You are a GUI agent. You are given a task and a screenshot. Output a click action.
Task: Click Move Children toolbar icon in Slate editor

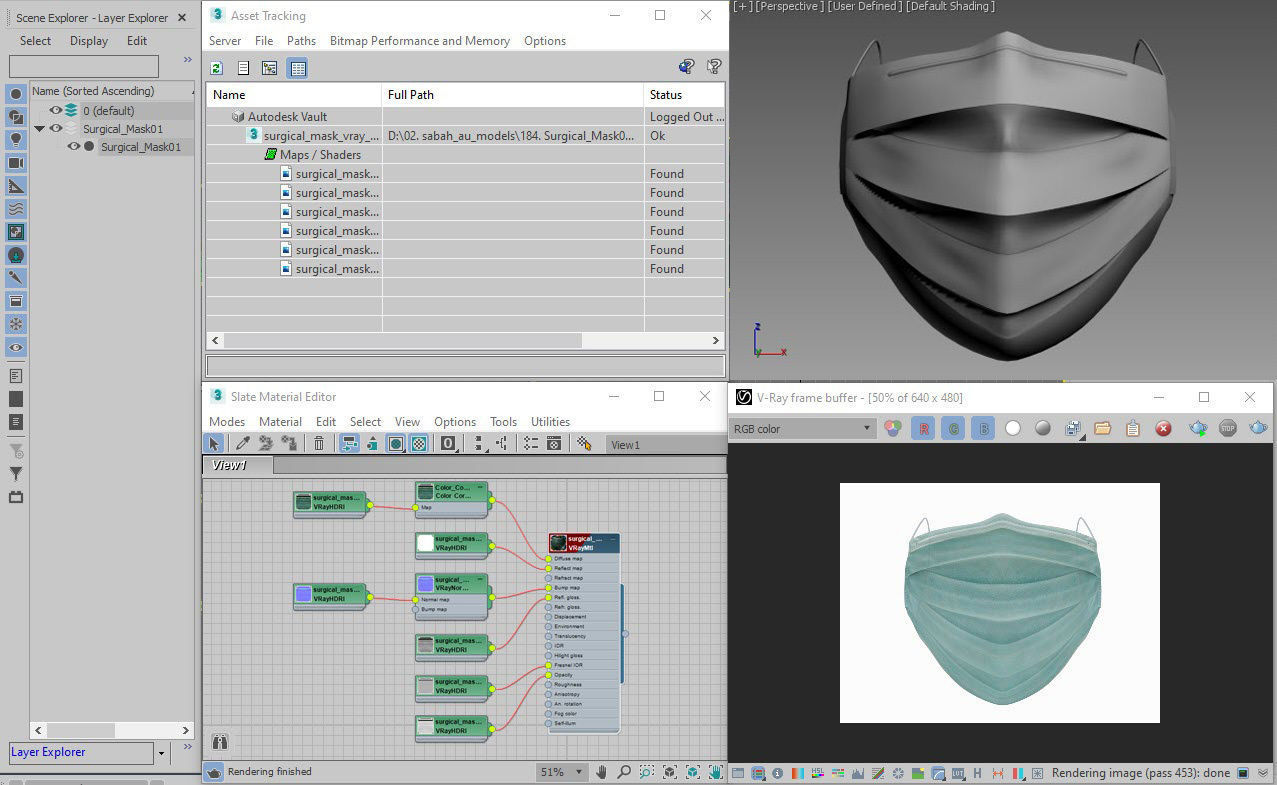349,443
